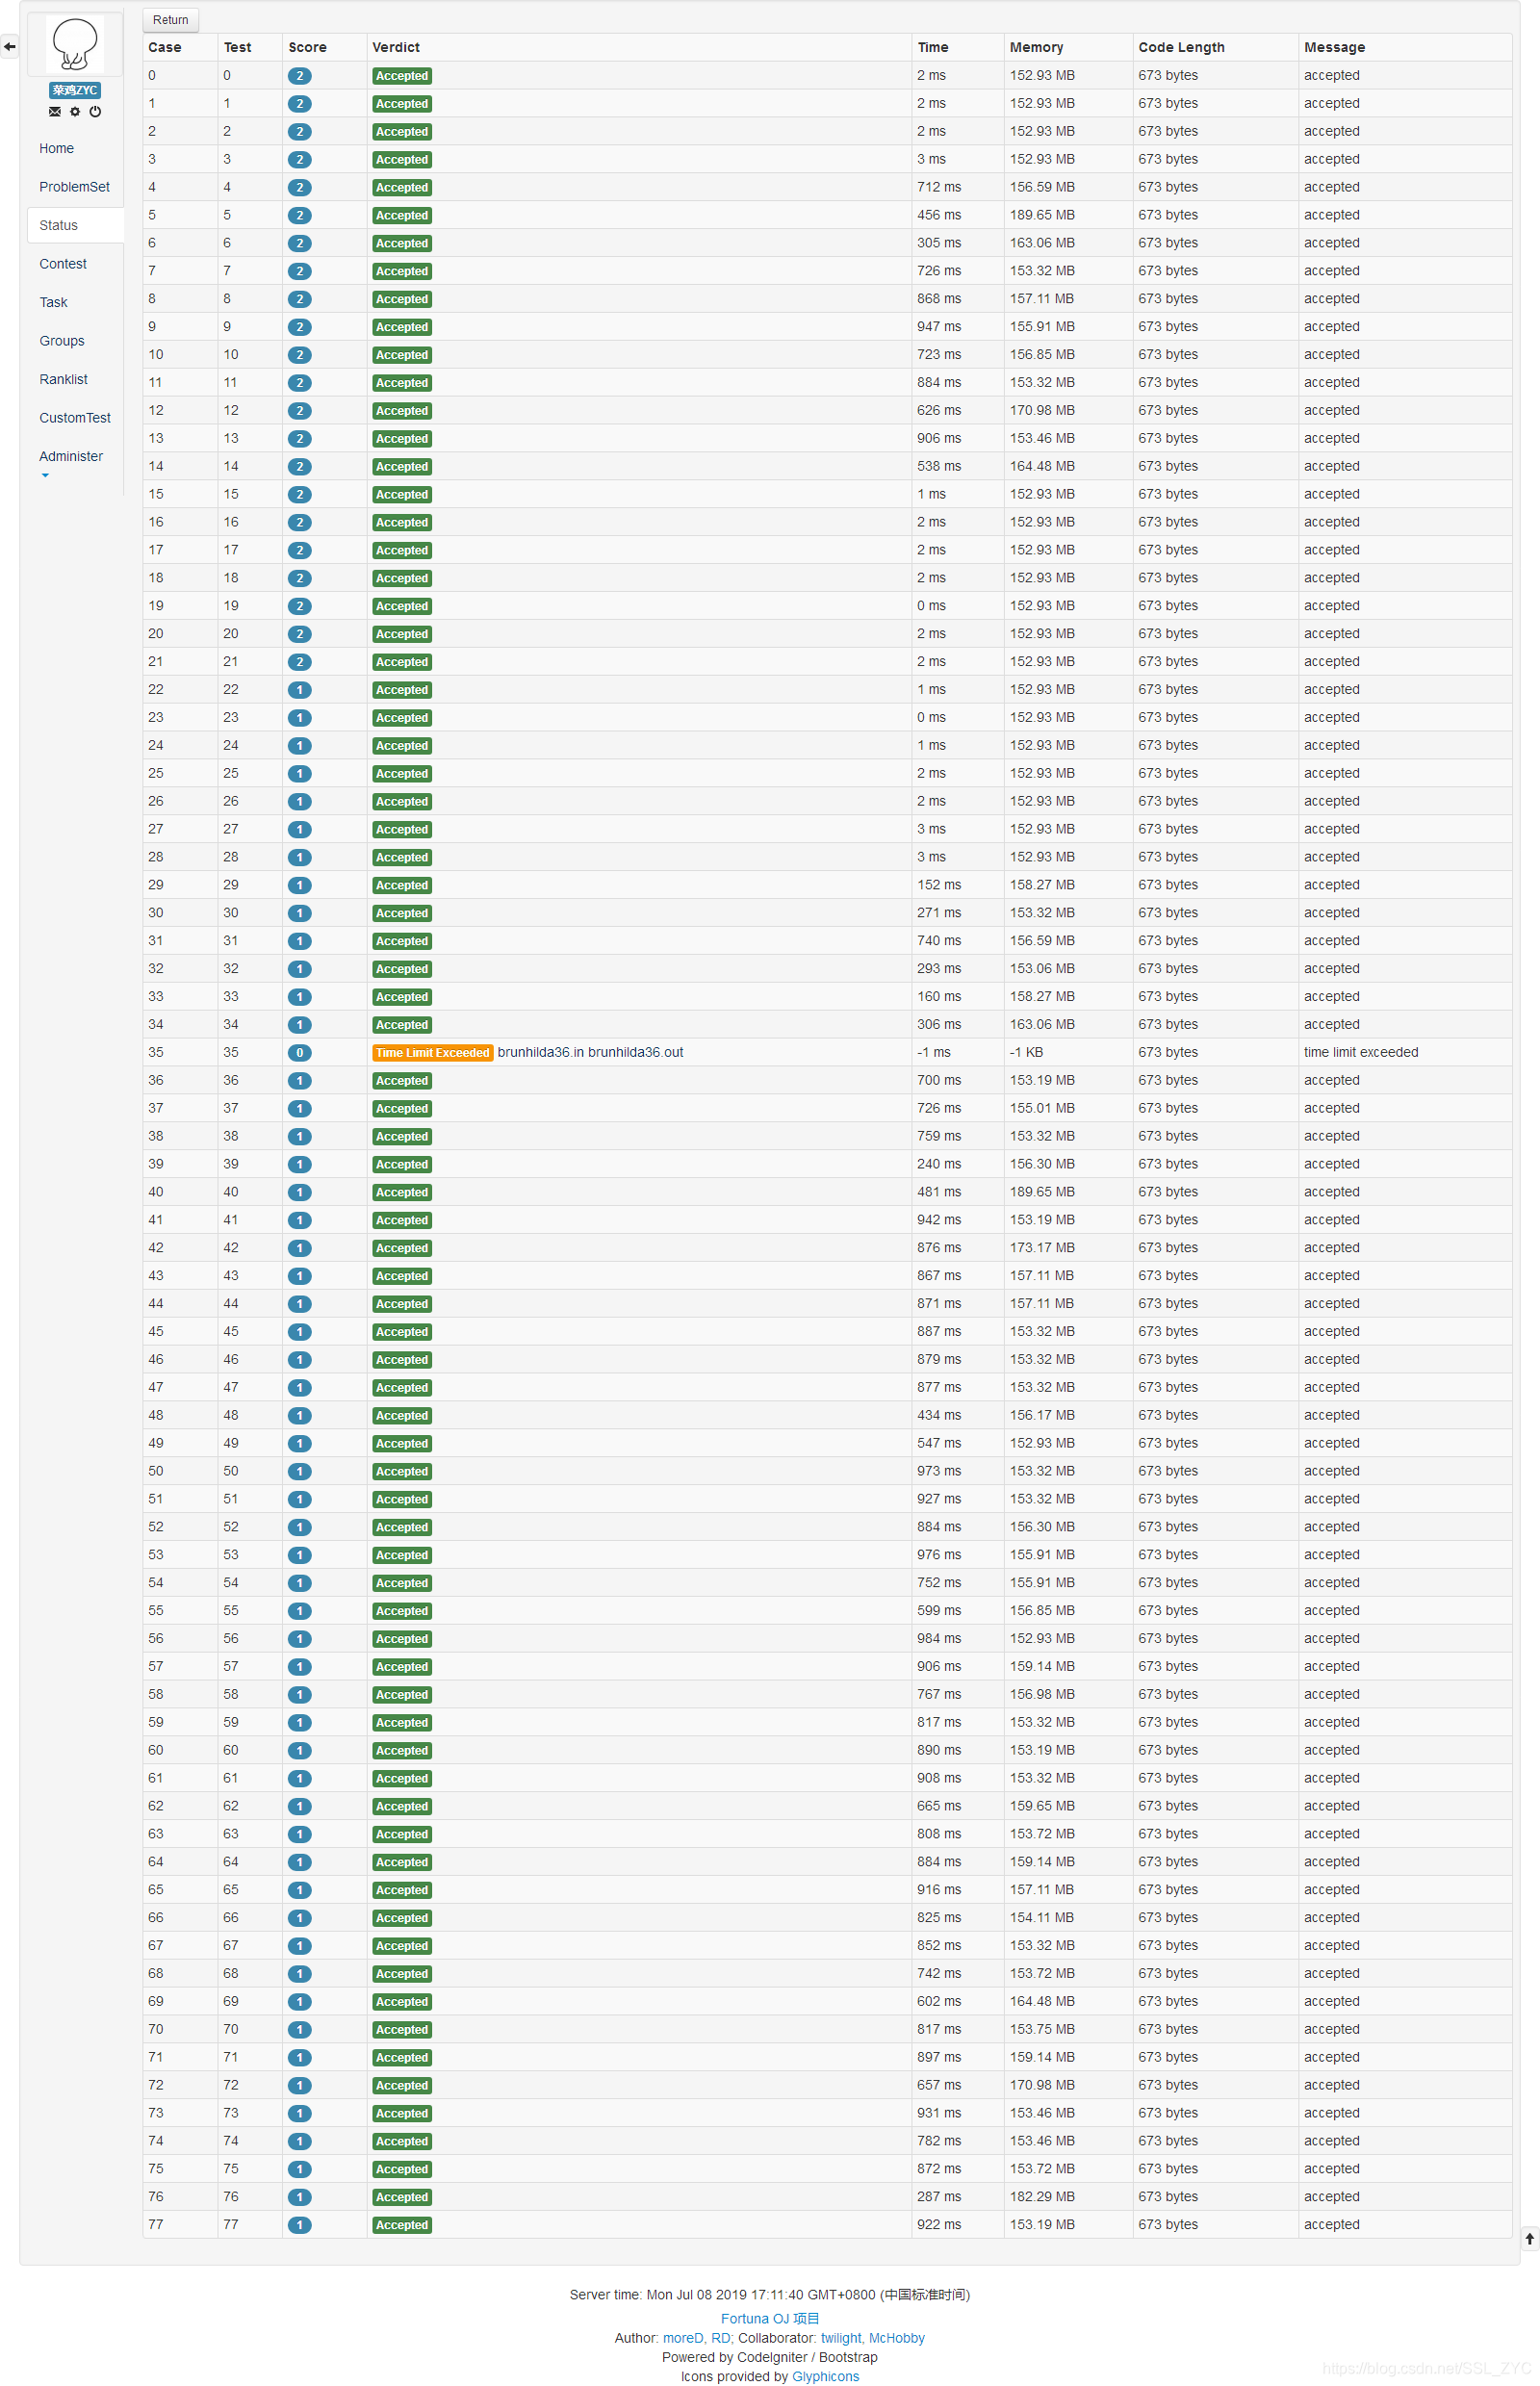The image size is (1540, 2386).
Task: Click the '-1 ms' time cell
Action: click(934, 1052)
